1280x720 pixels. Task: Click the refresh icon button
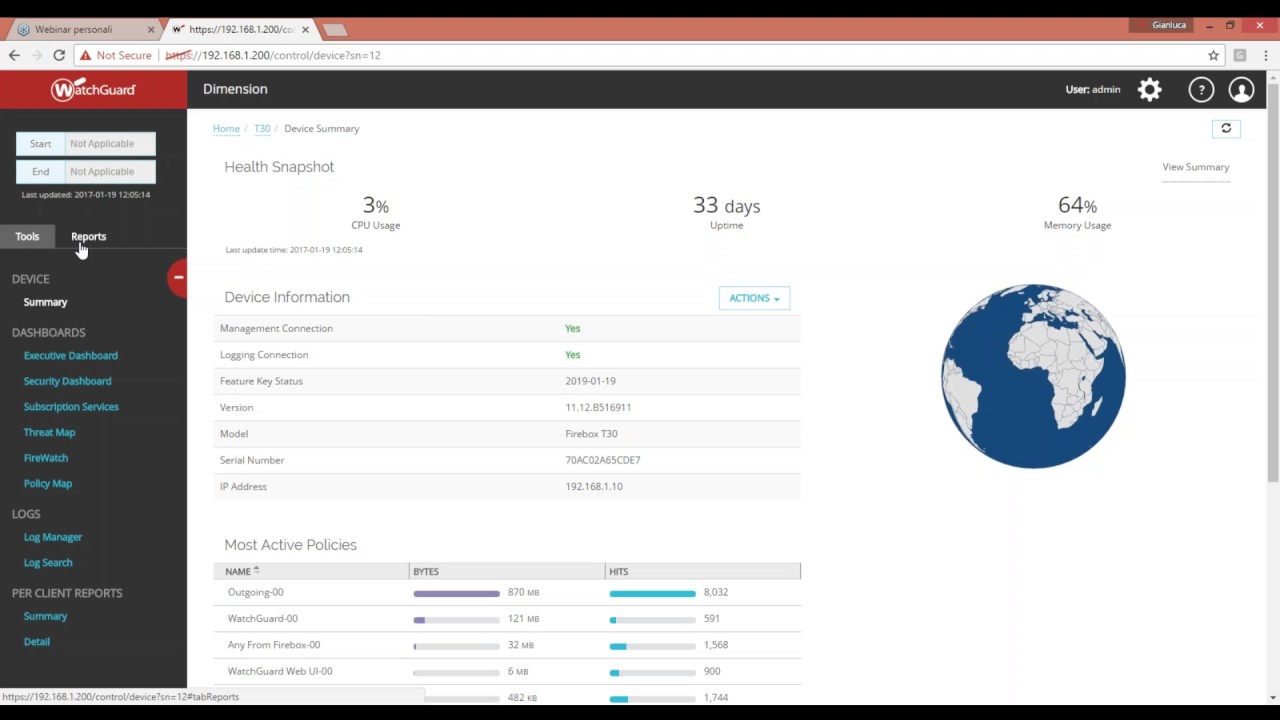point(1226,128)
